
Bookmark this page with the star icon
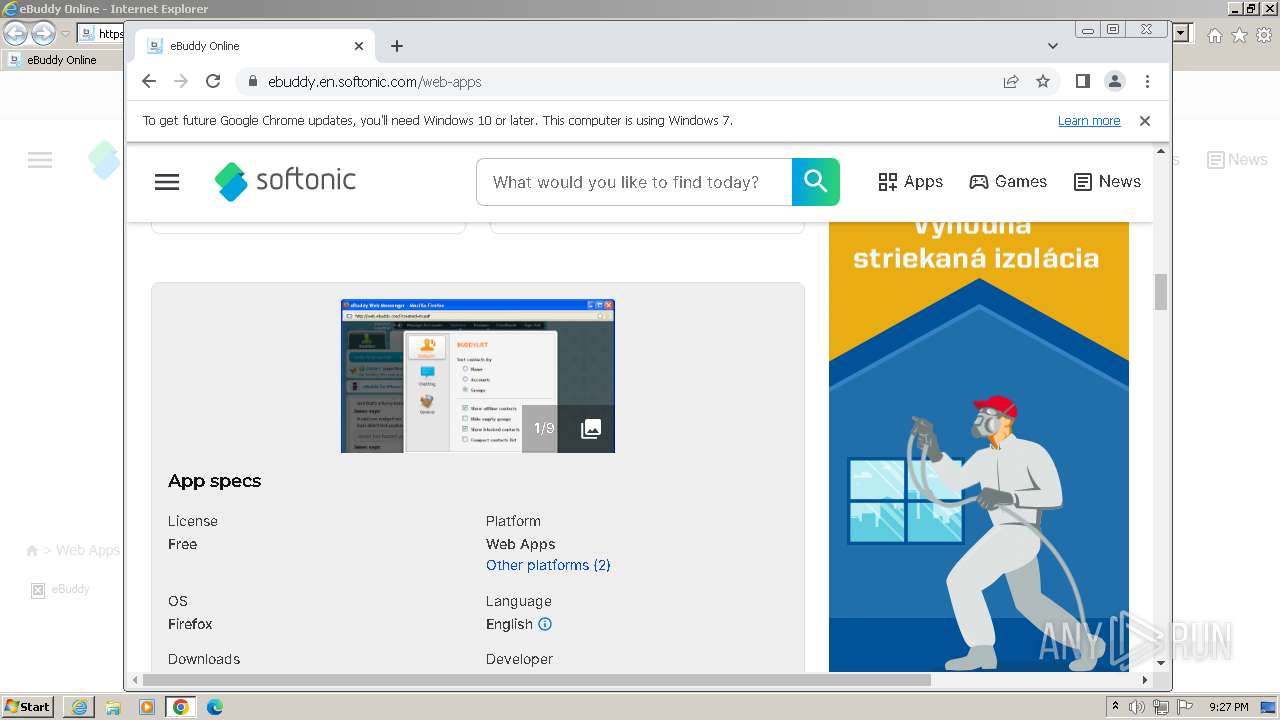[1043, 82]
